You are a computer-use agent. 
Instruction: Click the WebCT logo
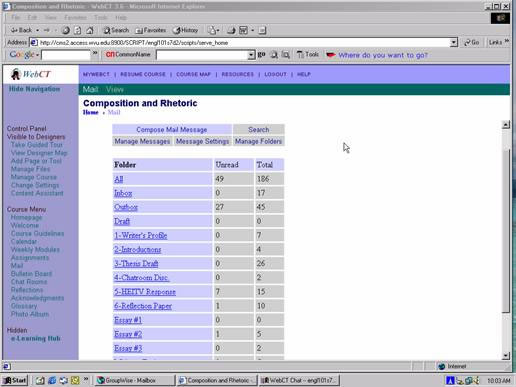pyautogui.click(x=30, y=74)
